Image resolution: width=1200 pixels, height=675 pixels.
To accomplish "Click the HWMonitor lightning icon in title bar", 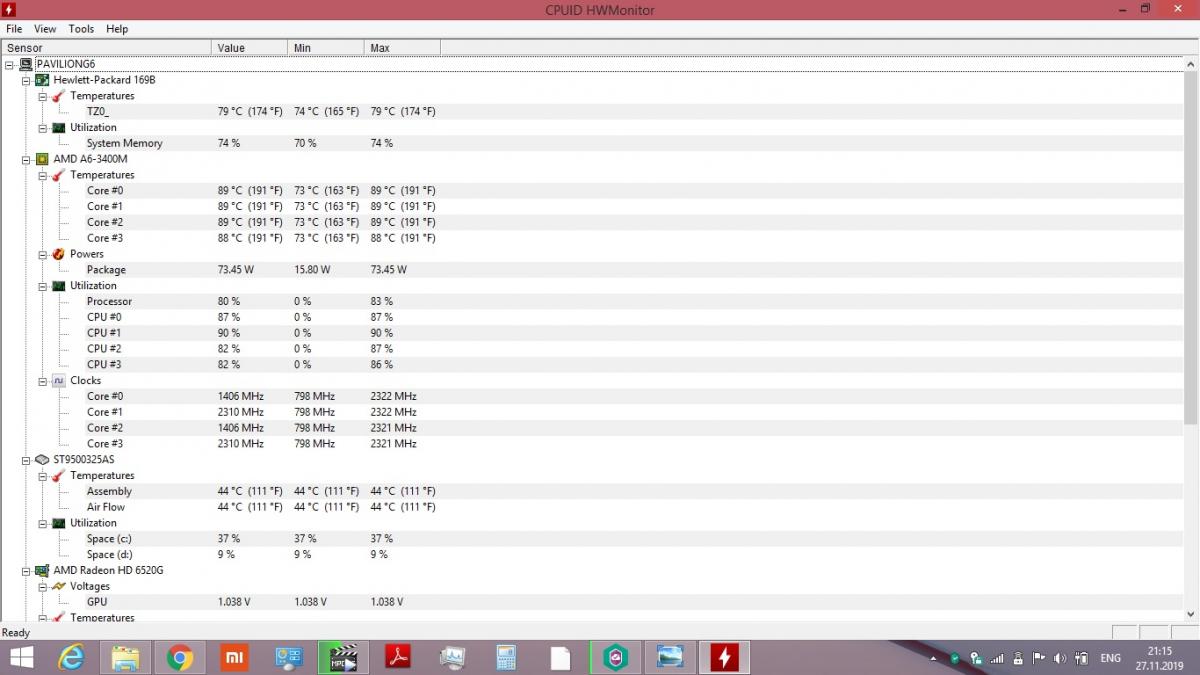I will pyautogui.click(x=9, y=10).
